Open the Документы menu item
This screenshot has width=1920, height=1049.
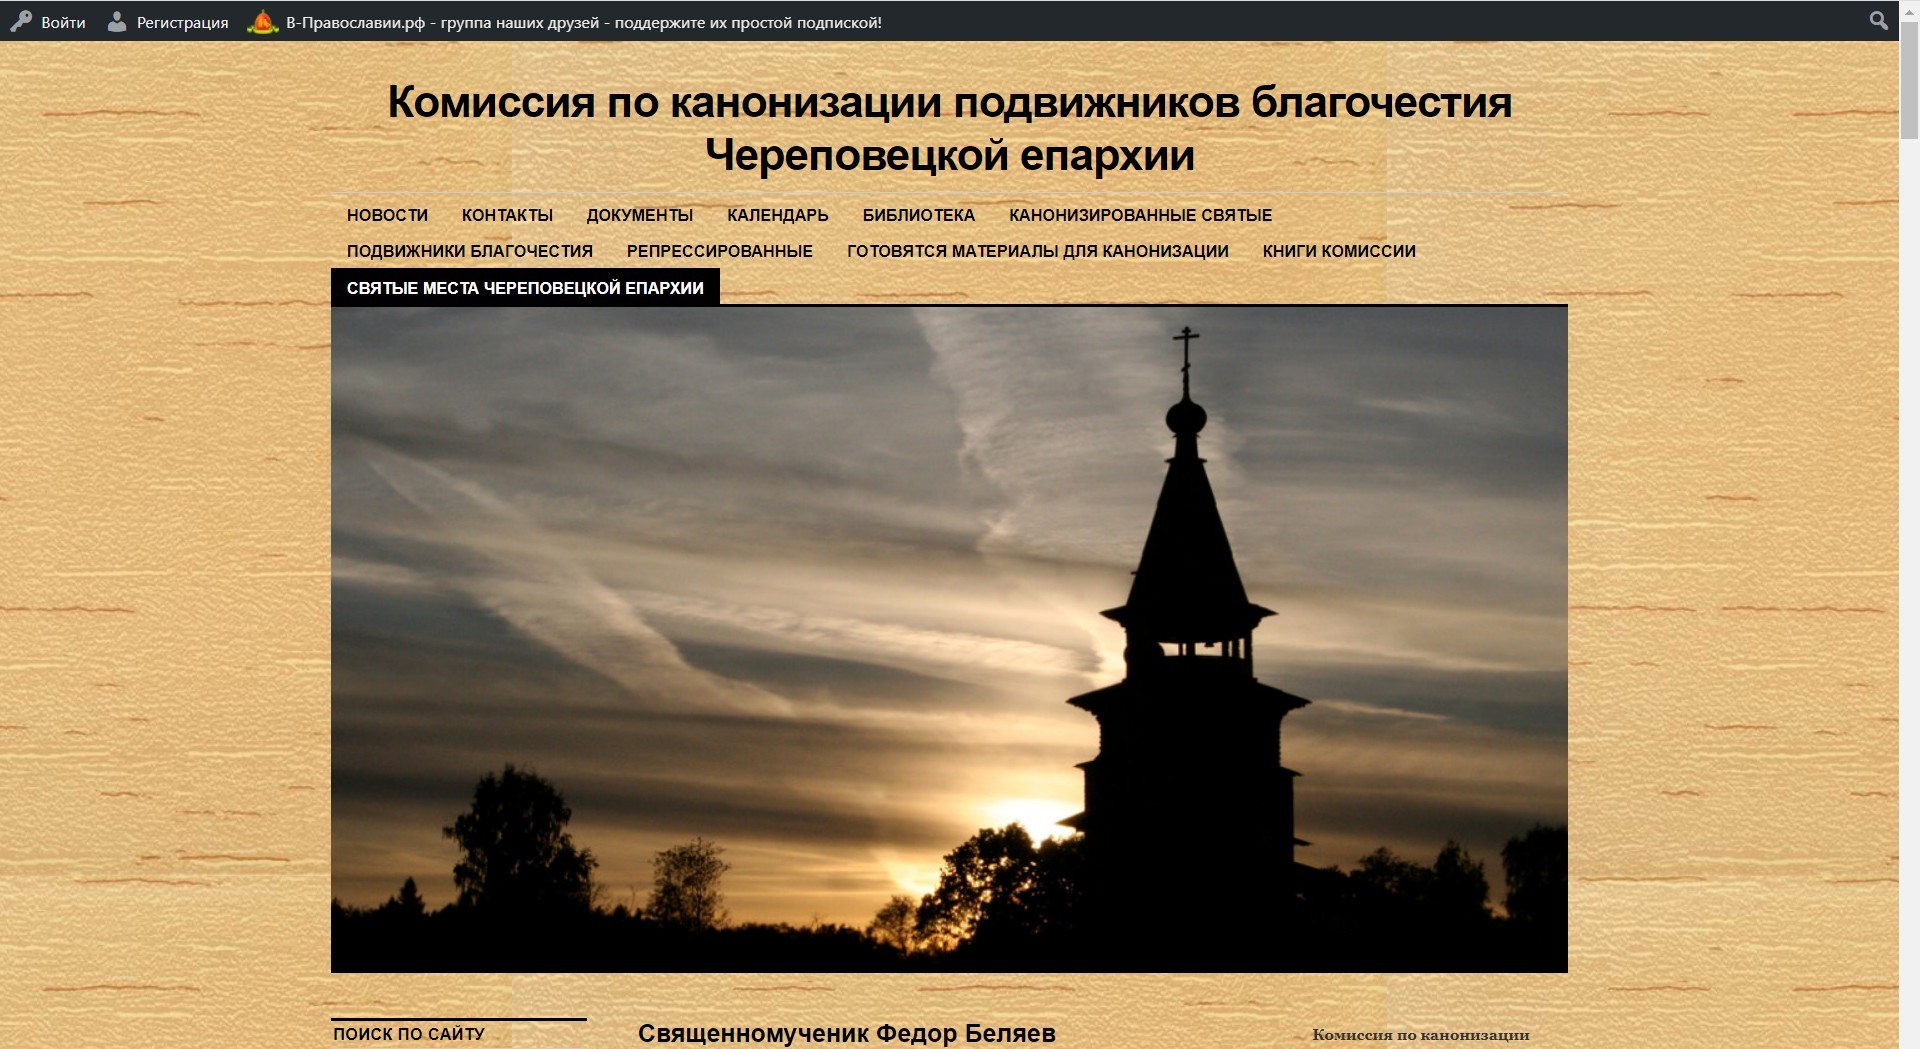[x=640, y=215]
